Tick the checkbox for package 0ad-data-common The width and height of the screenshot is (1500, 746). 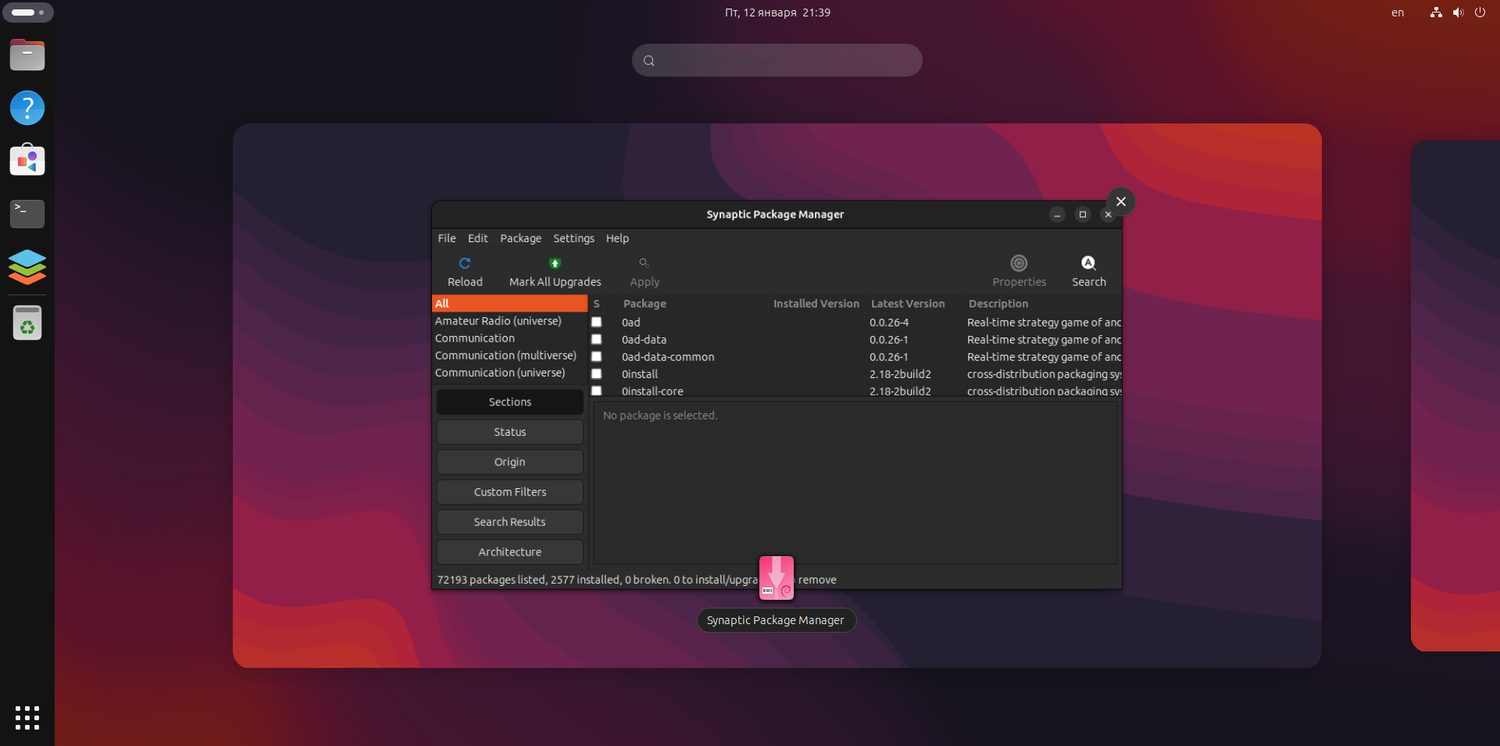[597, 356]
